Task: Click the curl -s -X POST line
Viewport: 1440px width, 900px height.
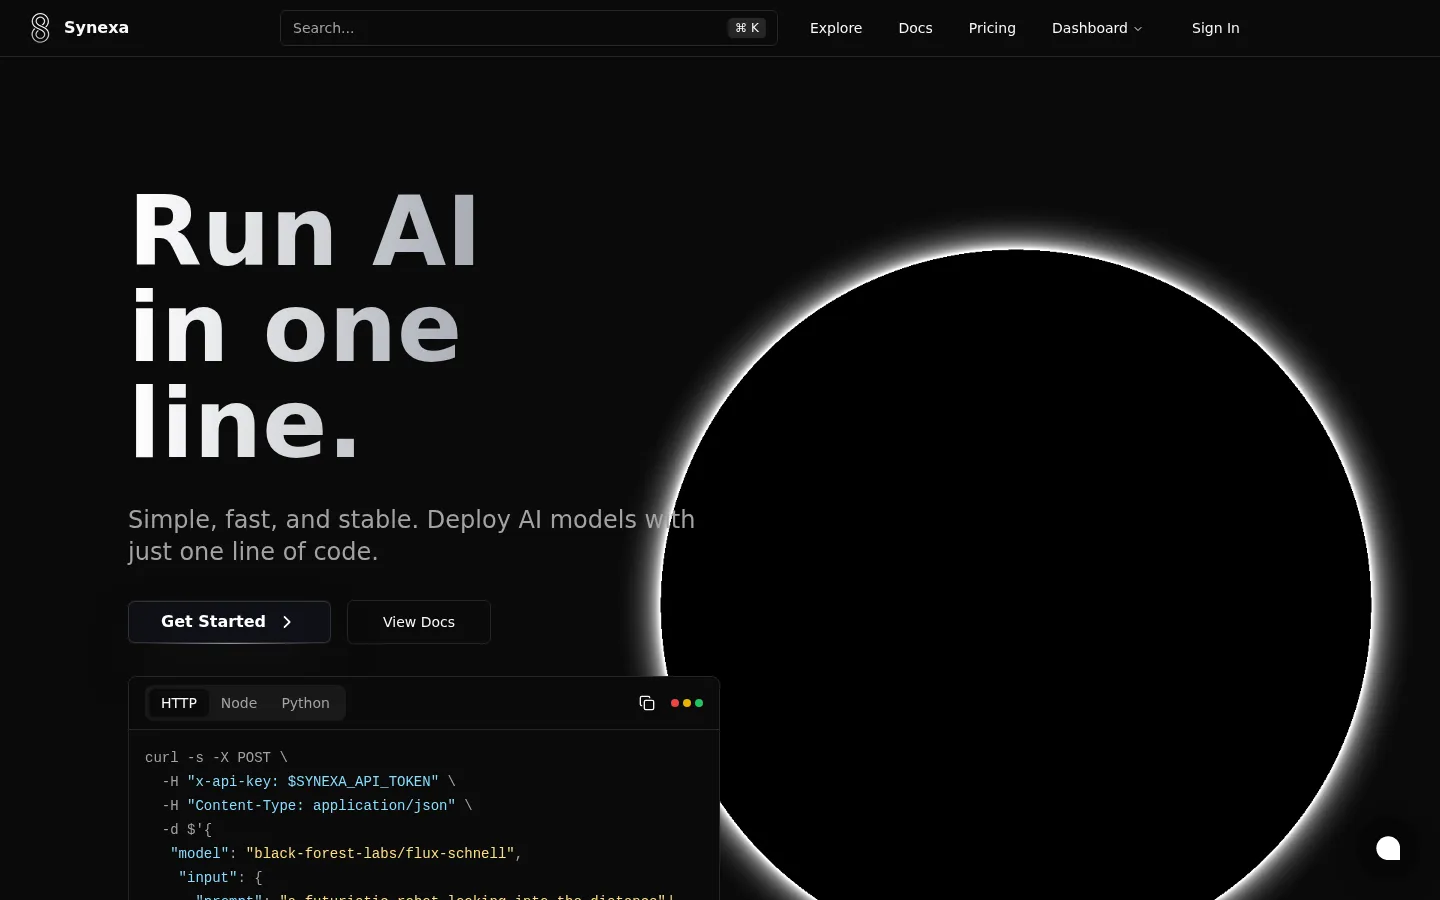Action: pos(216,757)
